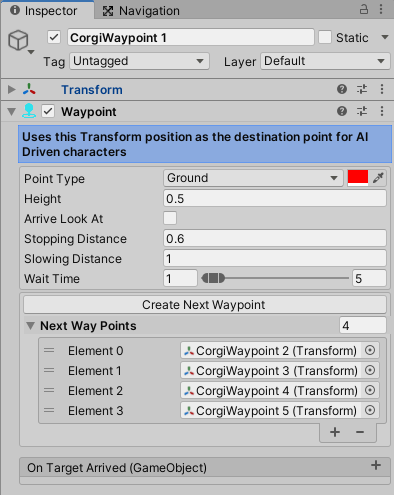394x495 pixels.
Task: Remove a Next Way Points element
Action: pos(360,432)
